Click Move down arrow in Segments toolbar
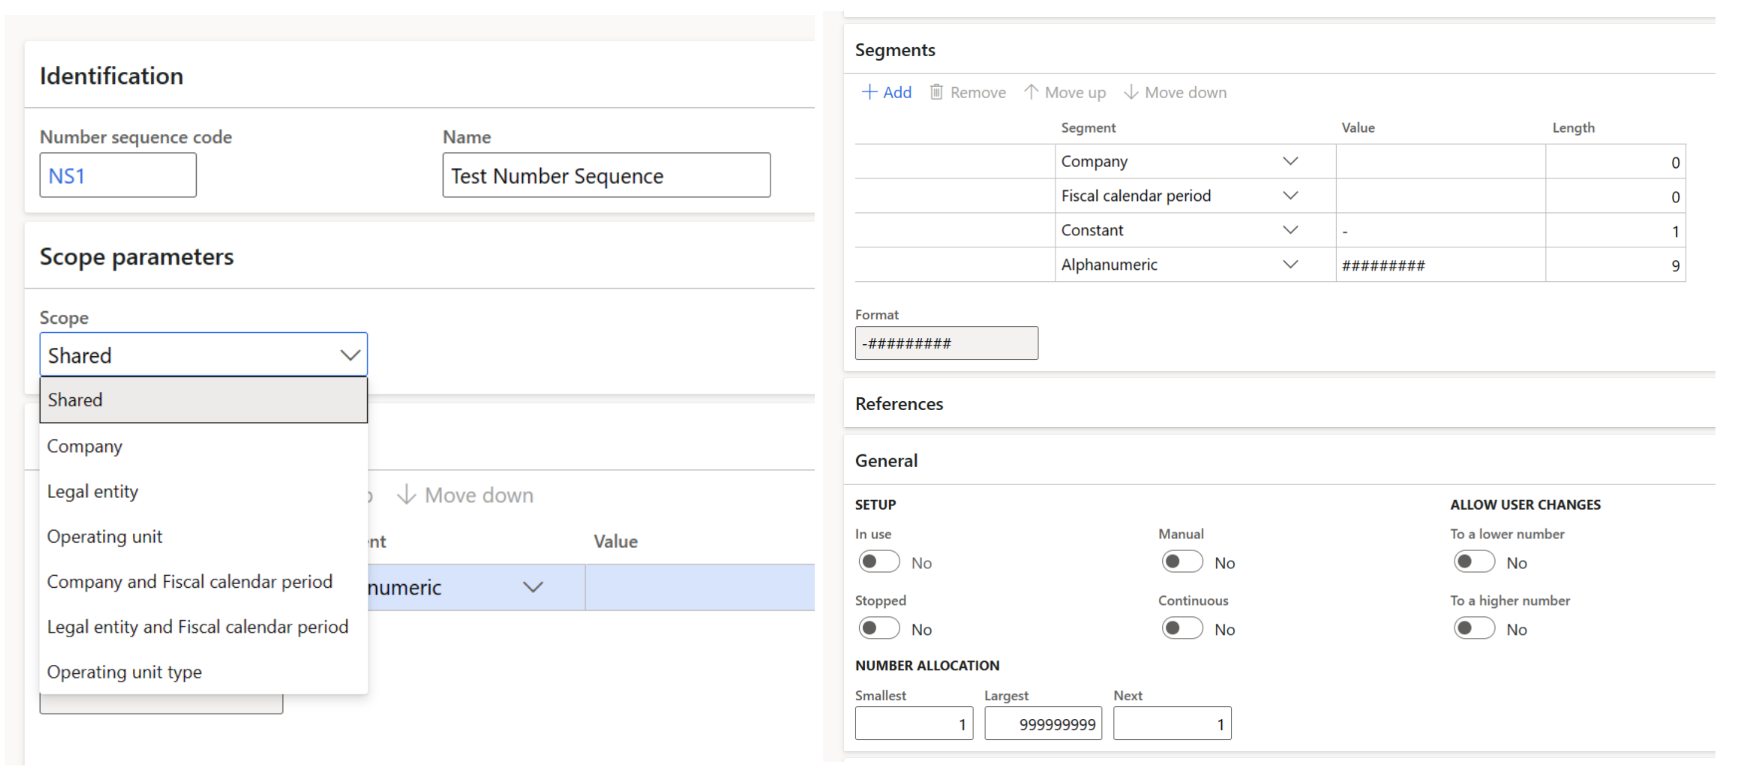 coord(1131,92)
